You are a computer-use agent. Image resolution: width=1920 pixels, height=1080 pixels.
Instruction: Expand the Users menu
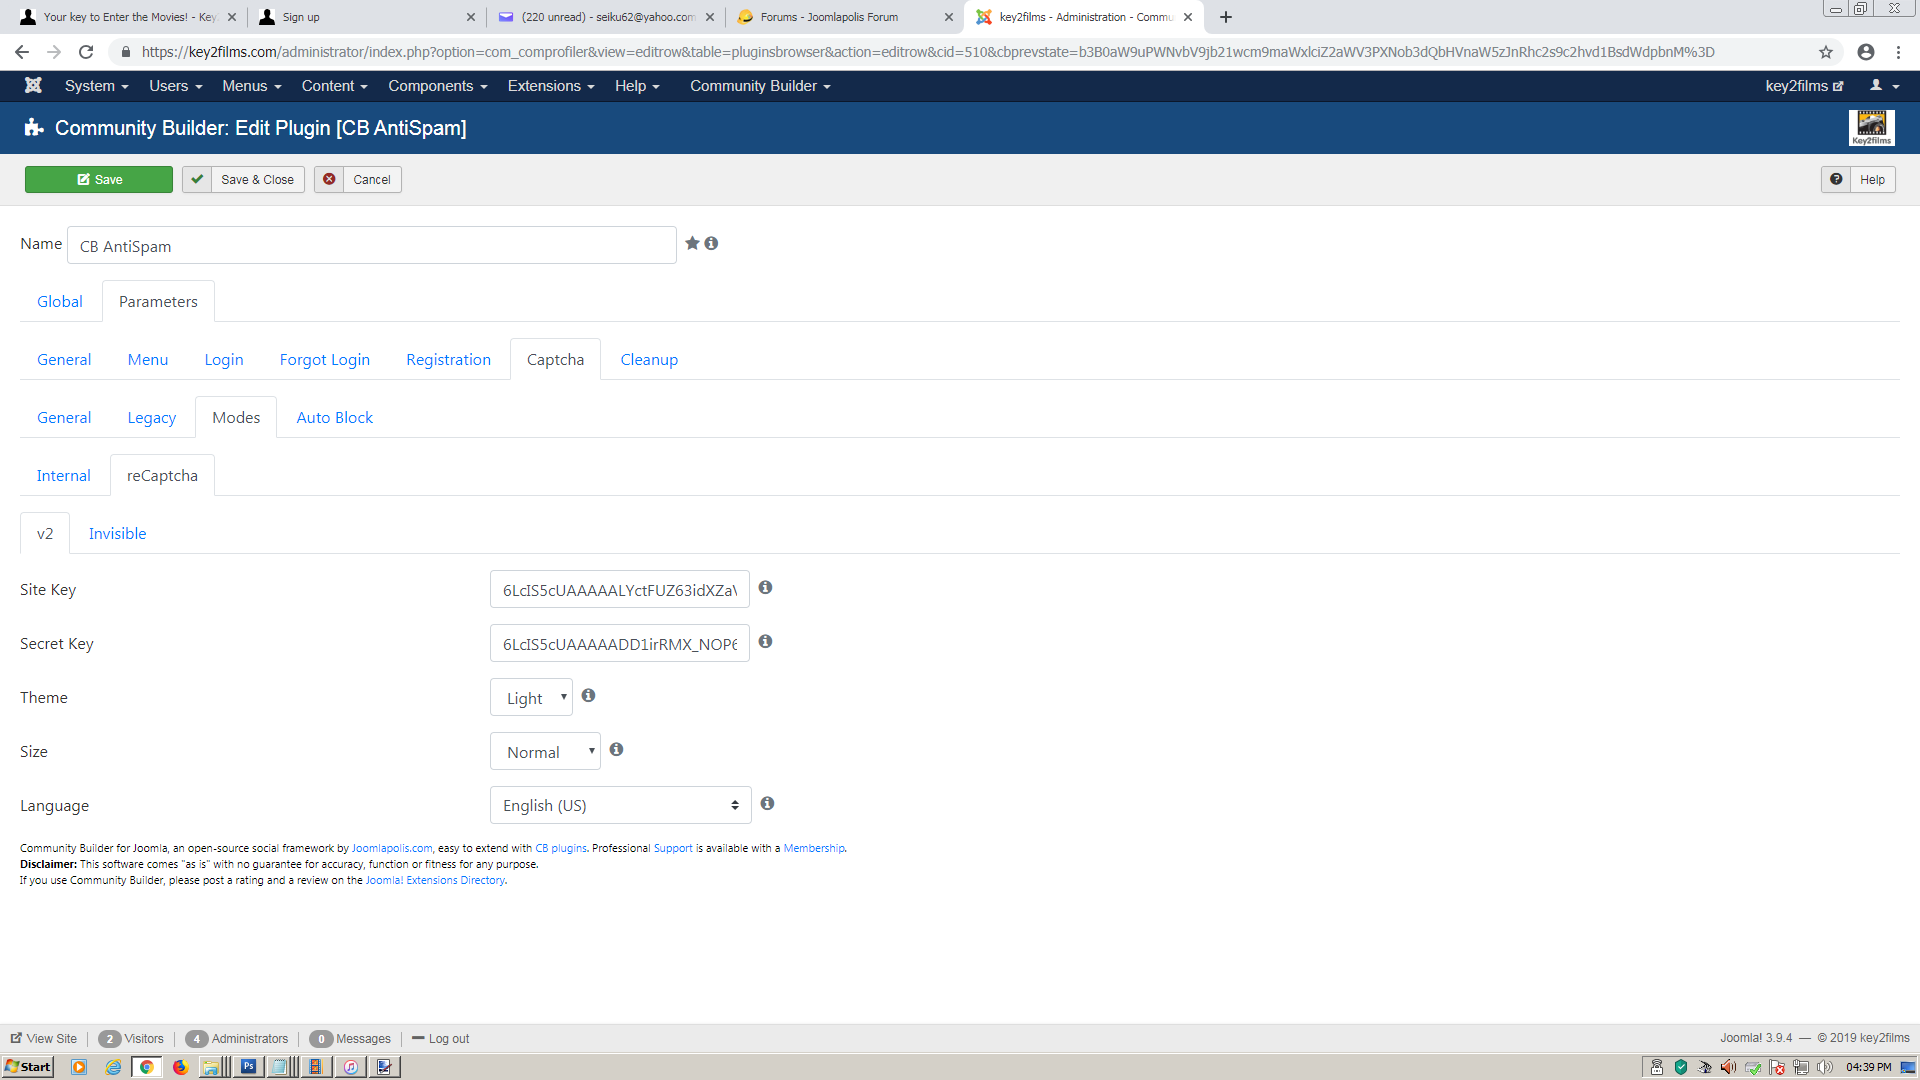[x=176, y=86]
